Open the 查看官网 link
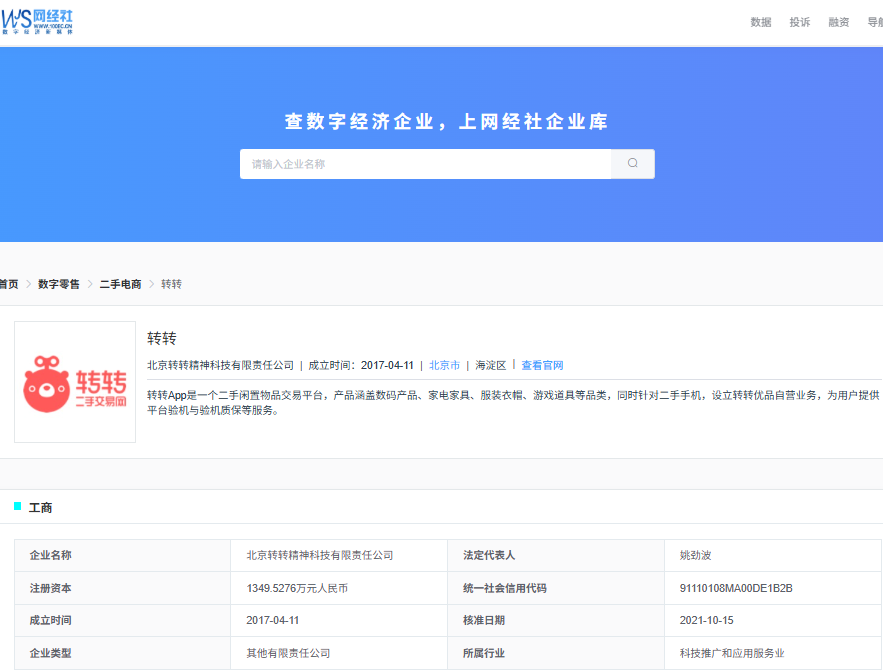Screen dimensions: 883x671 pos(542,365)
